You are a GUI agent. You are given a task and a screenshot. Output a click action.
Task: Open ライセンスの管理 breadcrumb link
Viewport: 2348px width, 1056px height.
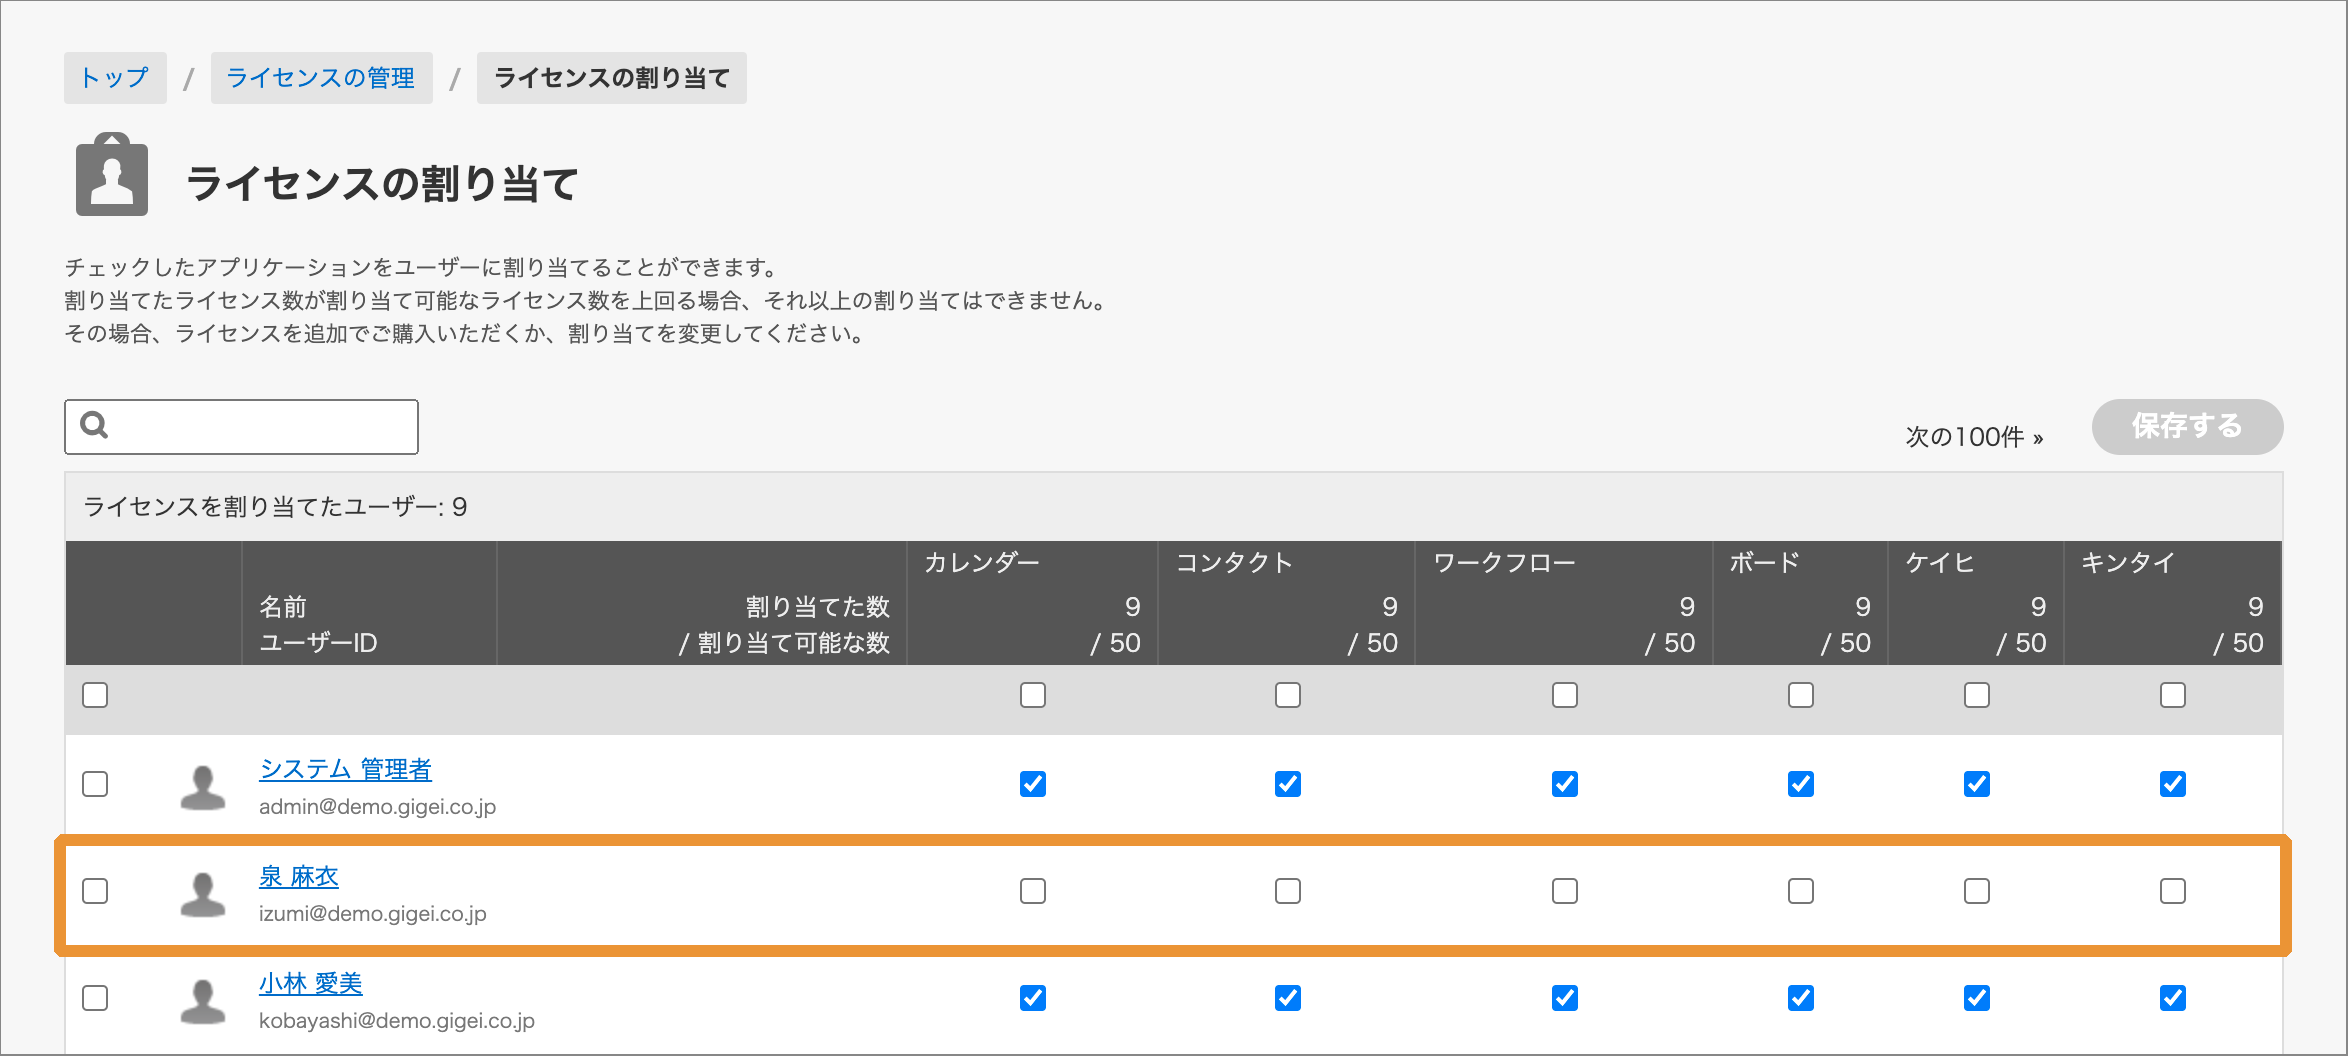tap(321, 78)
